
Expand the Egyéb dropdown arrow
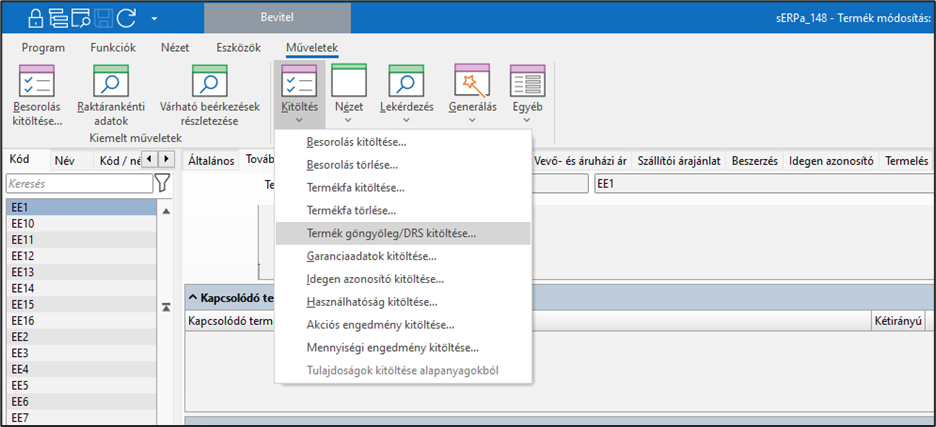pos(528,119)
